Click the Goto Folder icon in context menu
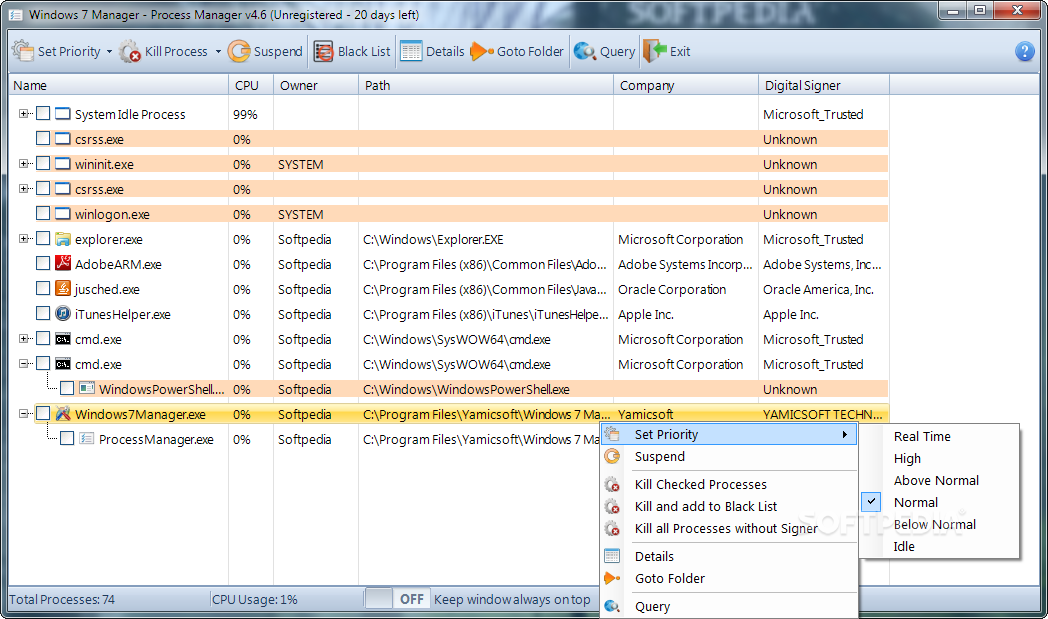The height and width of the screenshot is (619, 1048). coord(612,578)
